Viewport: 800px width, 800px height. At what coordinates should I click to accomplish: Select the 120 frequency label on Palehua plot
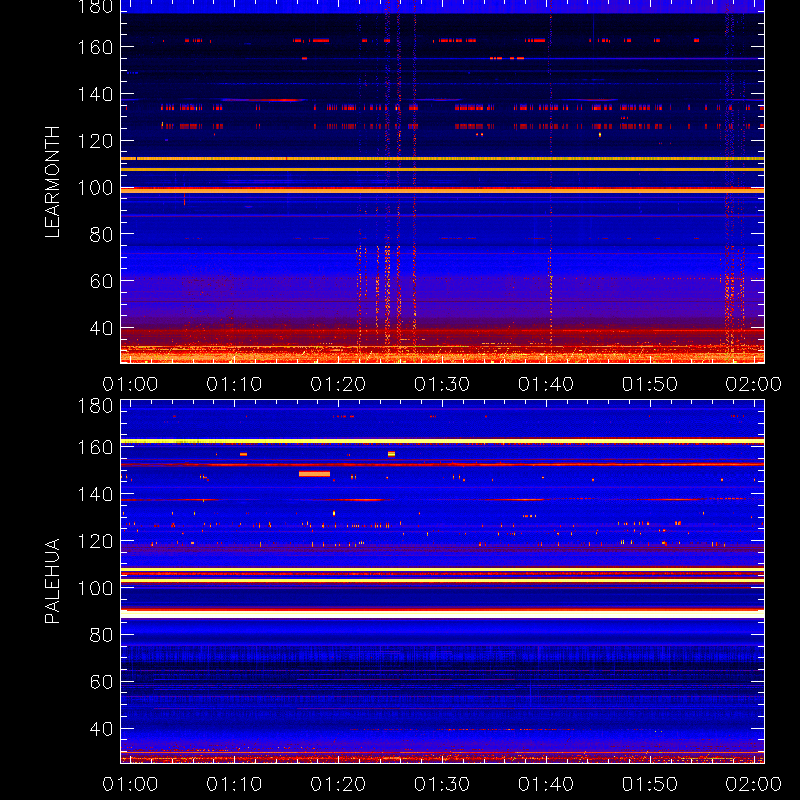tap(95, 541)
